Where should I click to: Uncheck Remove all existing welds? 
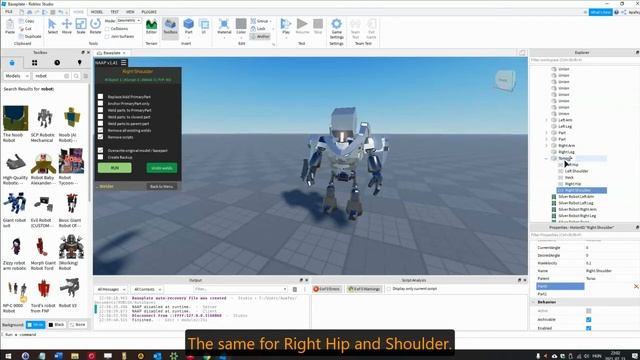click(100, 130)
